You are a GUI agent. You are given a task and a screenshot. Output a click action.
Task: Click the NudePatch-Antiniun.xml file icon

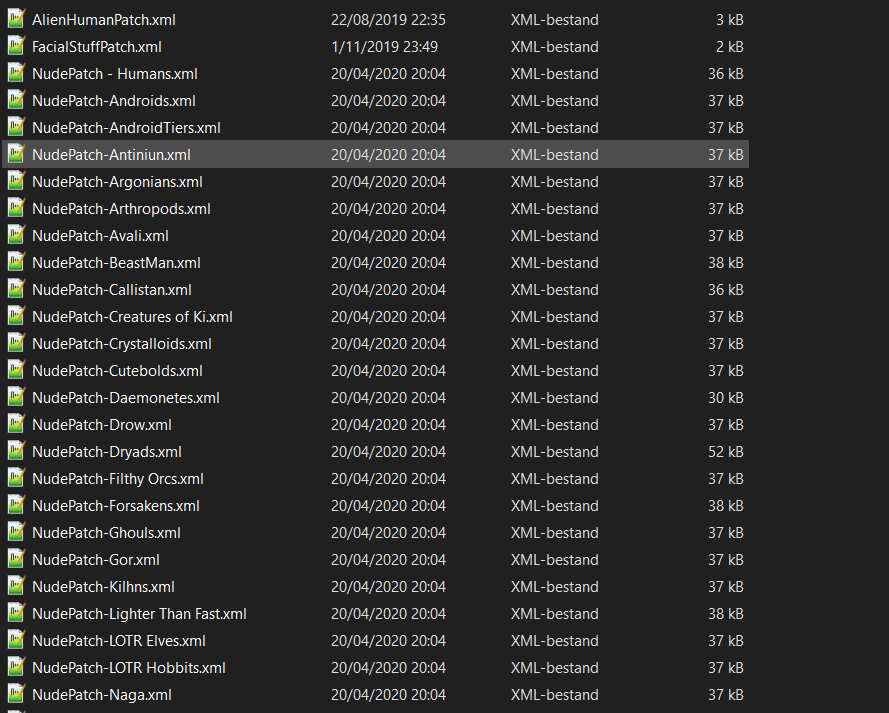(x=16, y=155)
